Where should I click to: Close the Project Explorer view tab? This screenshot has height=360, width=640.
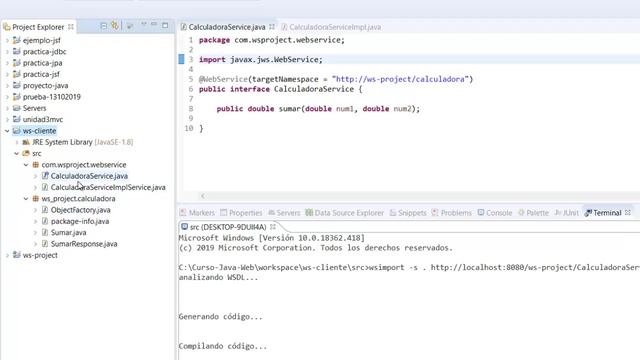pyautogui.click(x=71, y=27)
